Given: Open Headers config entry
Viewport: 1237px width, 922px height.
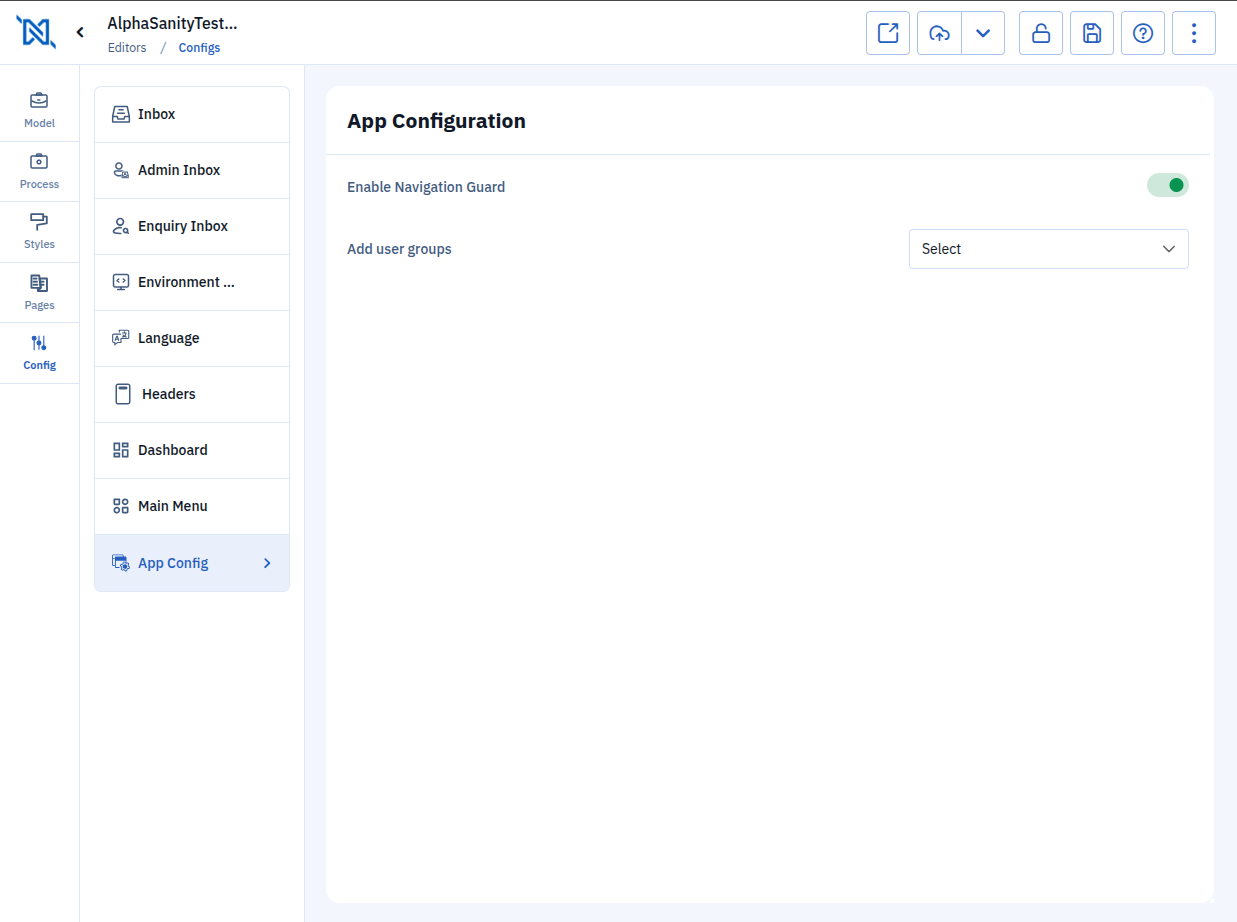Looking at the screenshot, I should [x=192, y=394].
